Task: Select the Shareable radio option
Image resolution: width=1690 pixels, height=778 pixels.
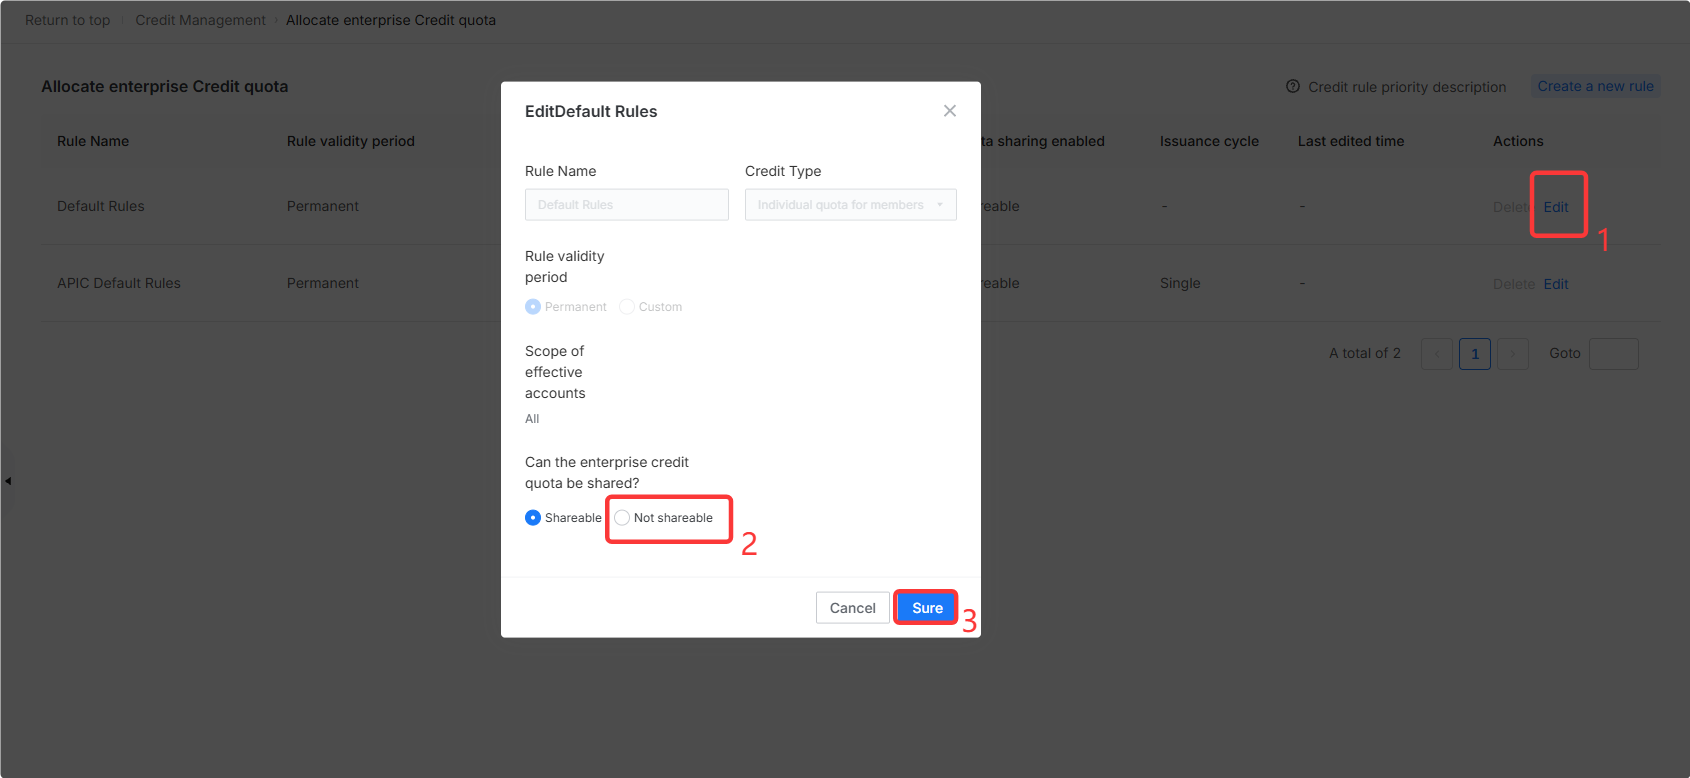Action: tap(533, 518)
